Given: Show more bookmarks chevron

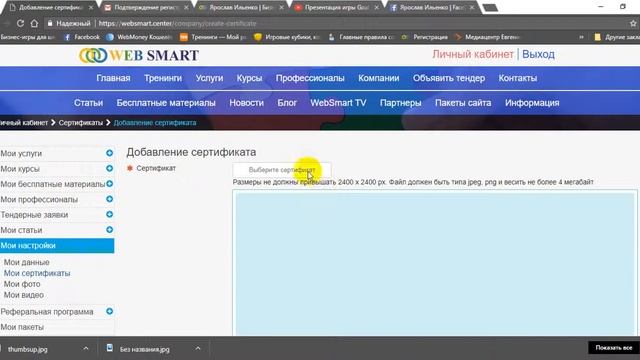Looking at the screenshot, I should click(581, 37).
